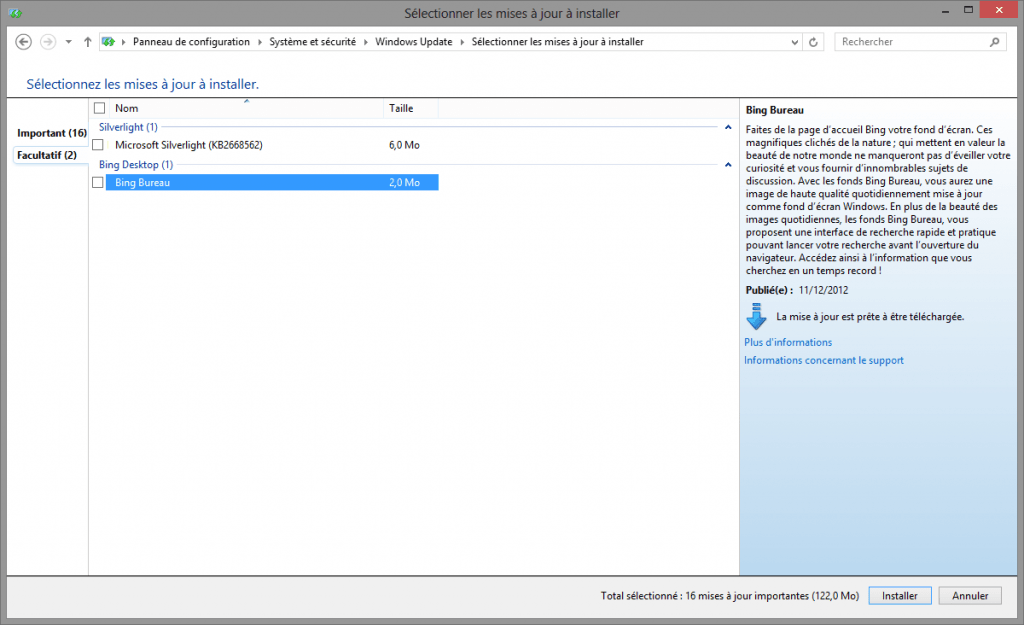
Task: Open Système et sécurité breadcrumb
Action: (312, 42)
